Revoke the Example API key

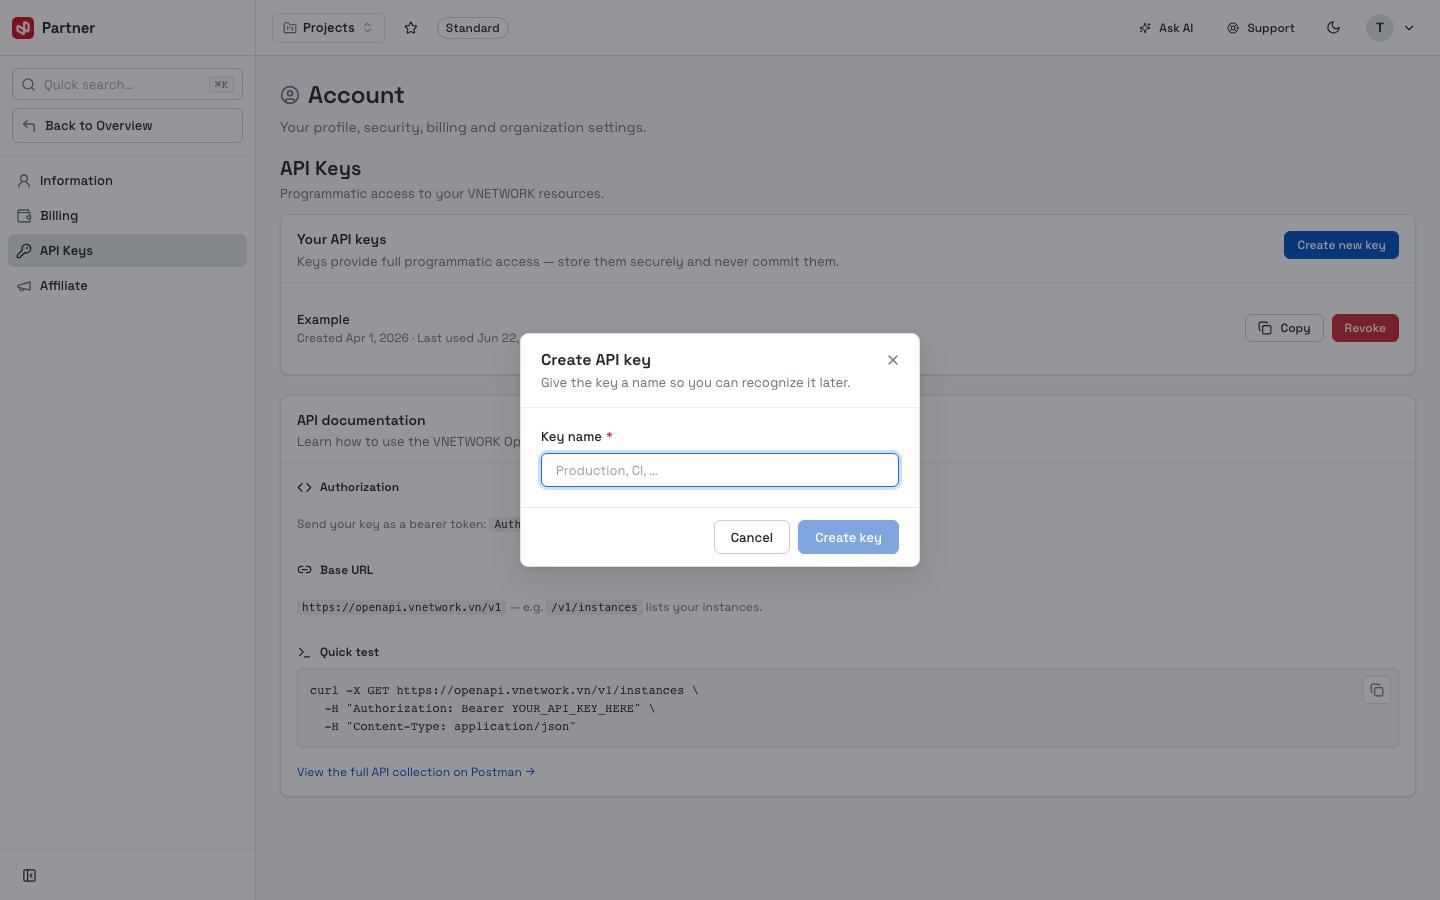[1365, 328]
